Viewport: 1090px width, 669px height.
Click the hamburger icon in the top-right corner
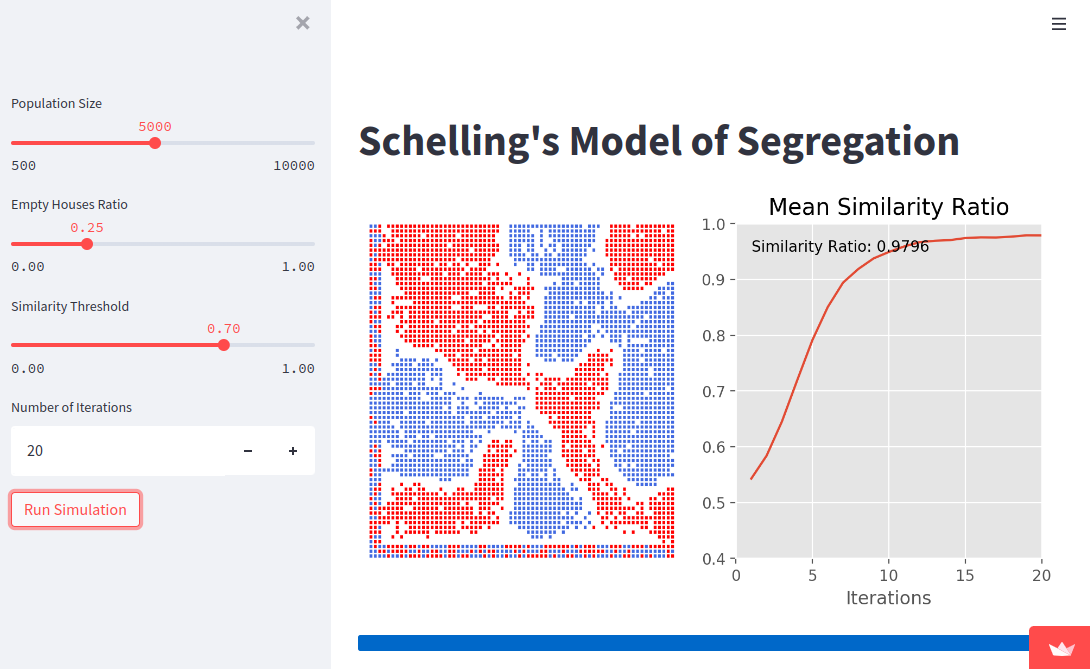tap(1059, 23)
